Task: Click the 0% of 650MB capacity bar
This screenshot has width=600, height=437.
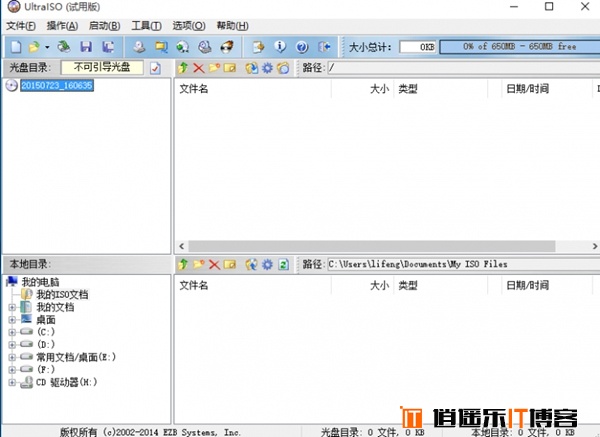Action: [x=520, y=47]
